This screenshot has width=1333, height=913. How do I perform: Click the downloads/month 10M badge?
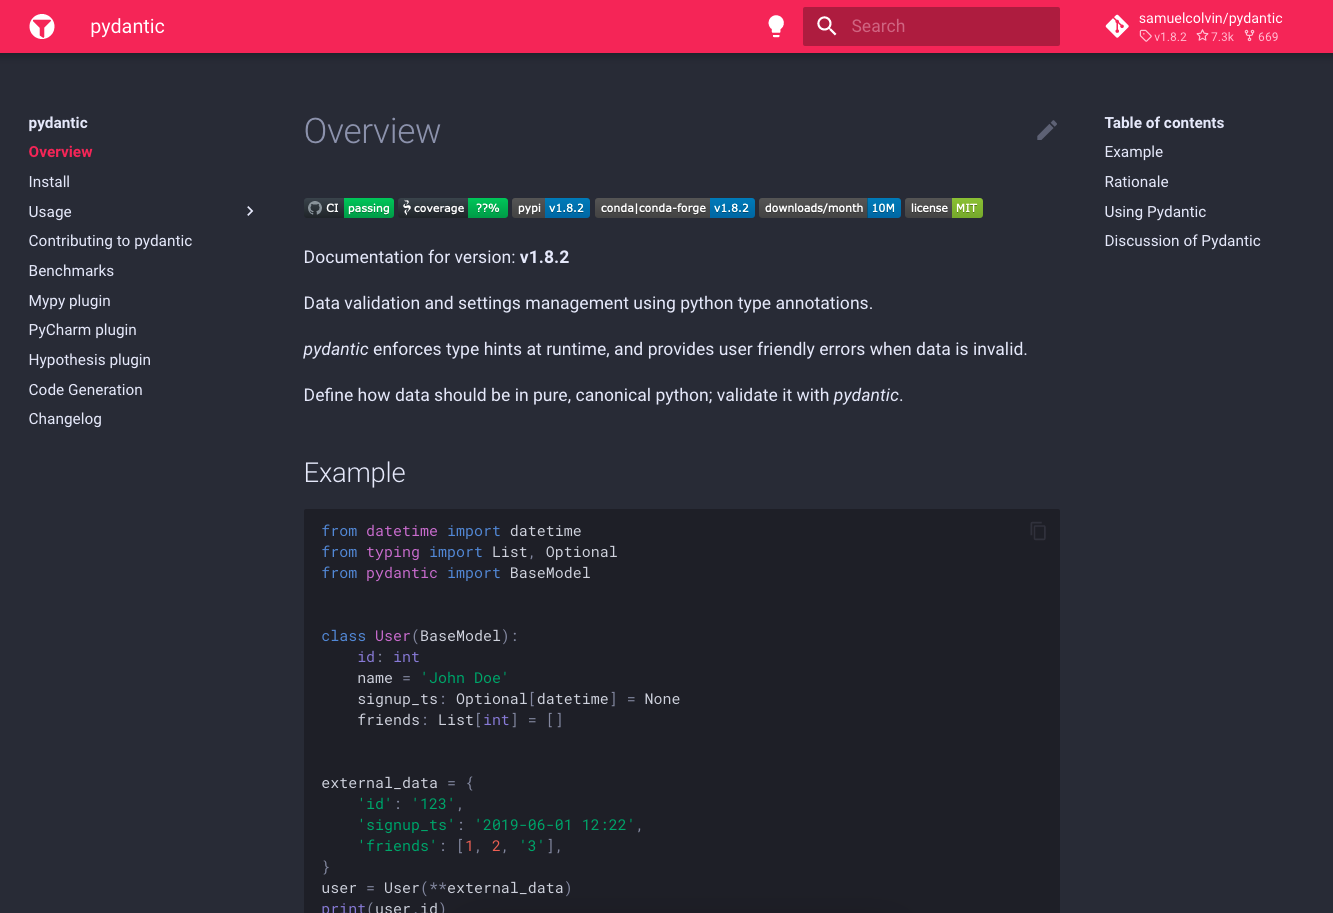(x=830, y=208)
